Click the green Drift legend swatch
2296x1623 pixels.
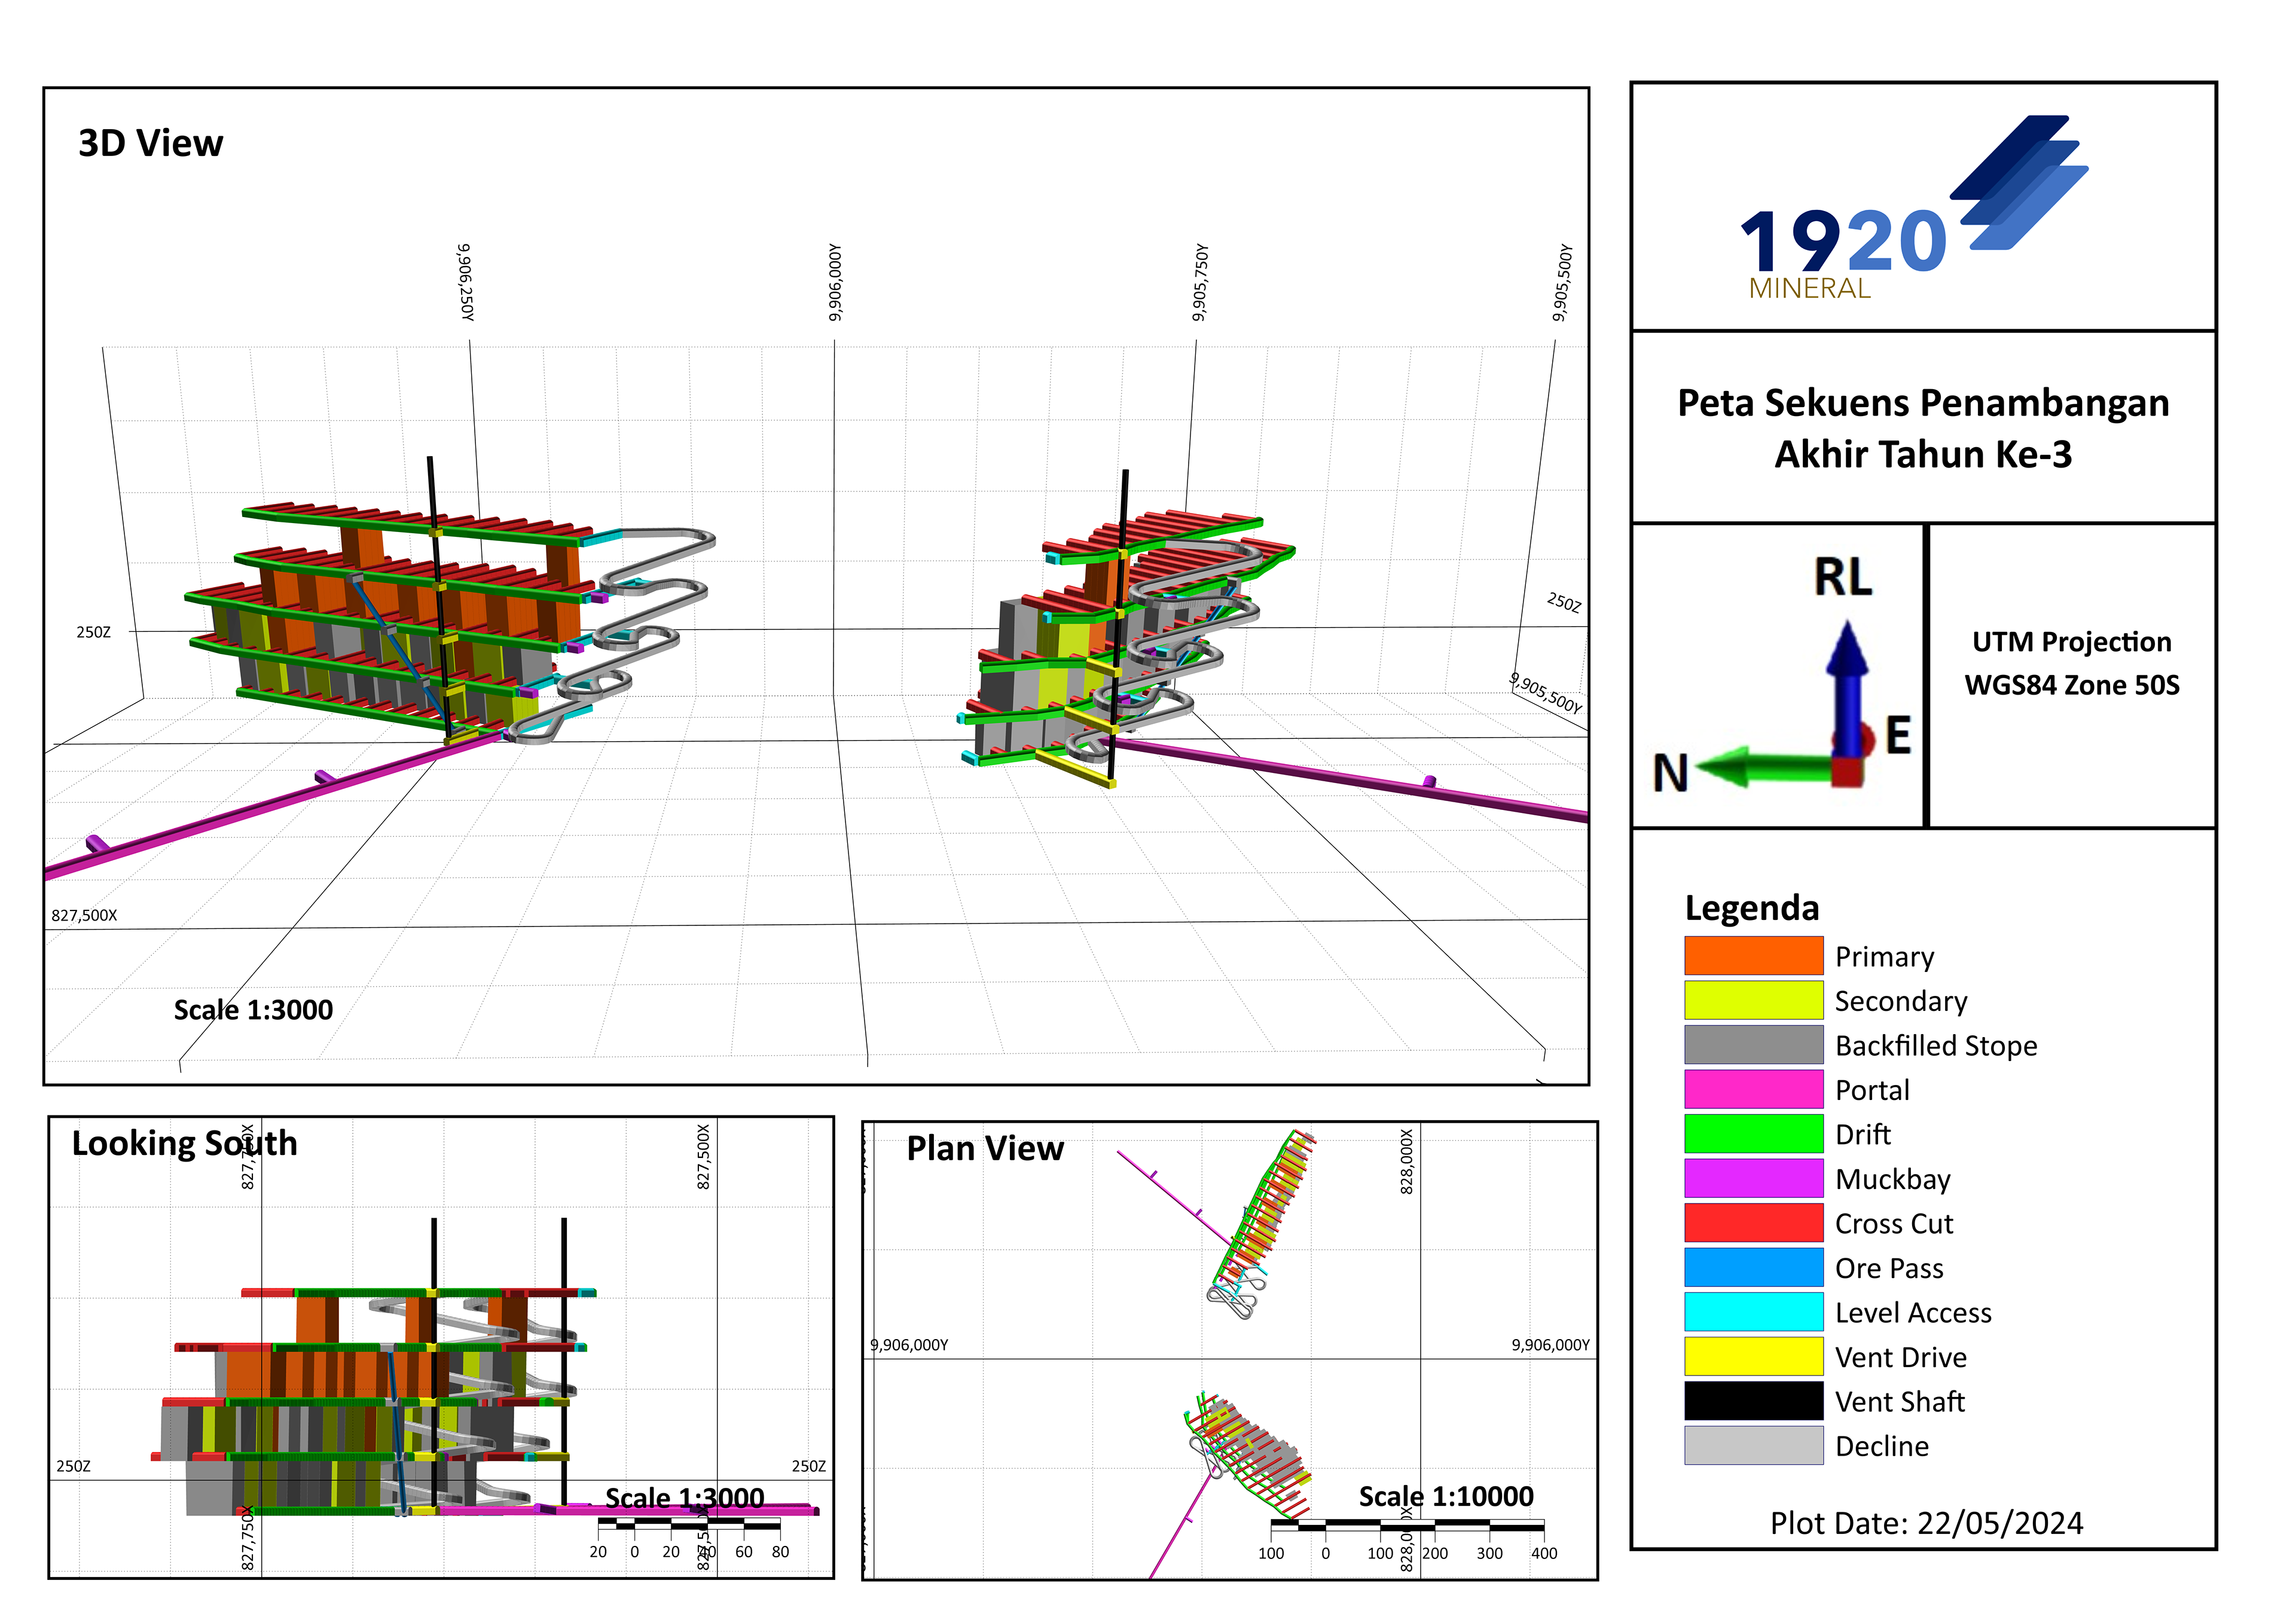(x=1753, y=1134)
